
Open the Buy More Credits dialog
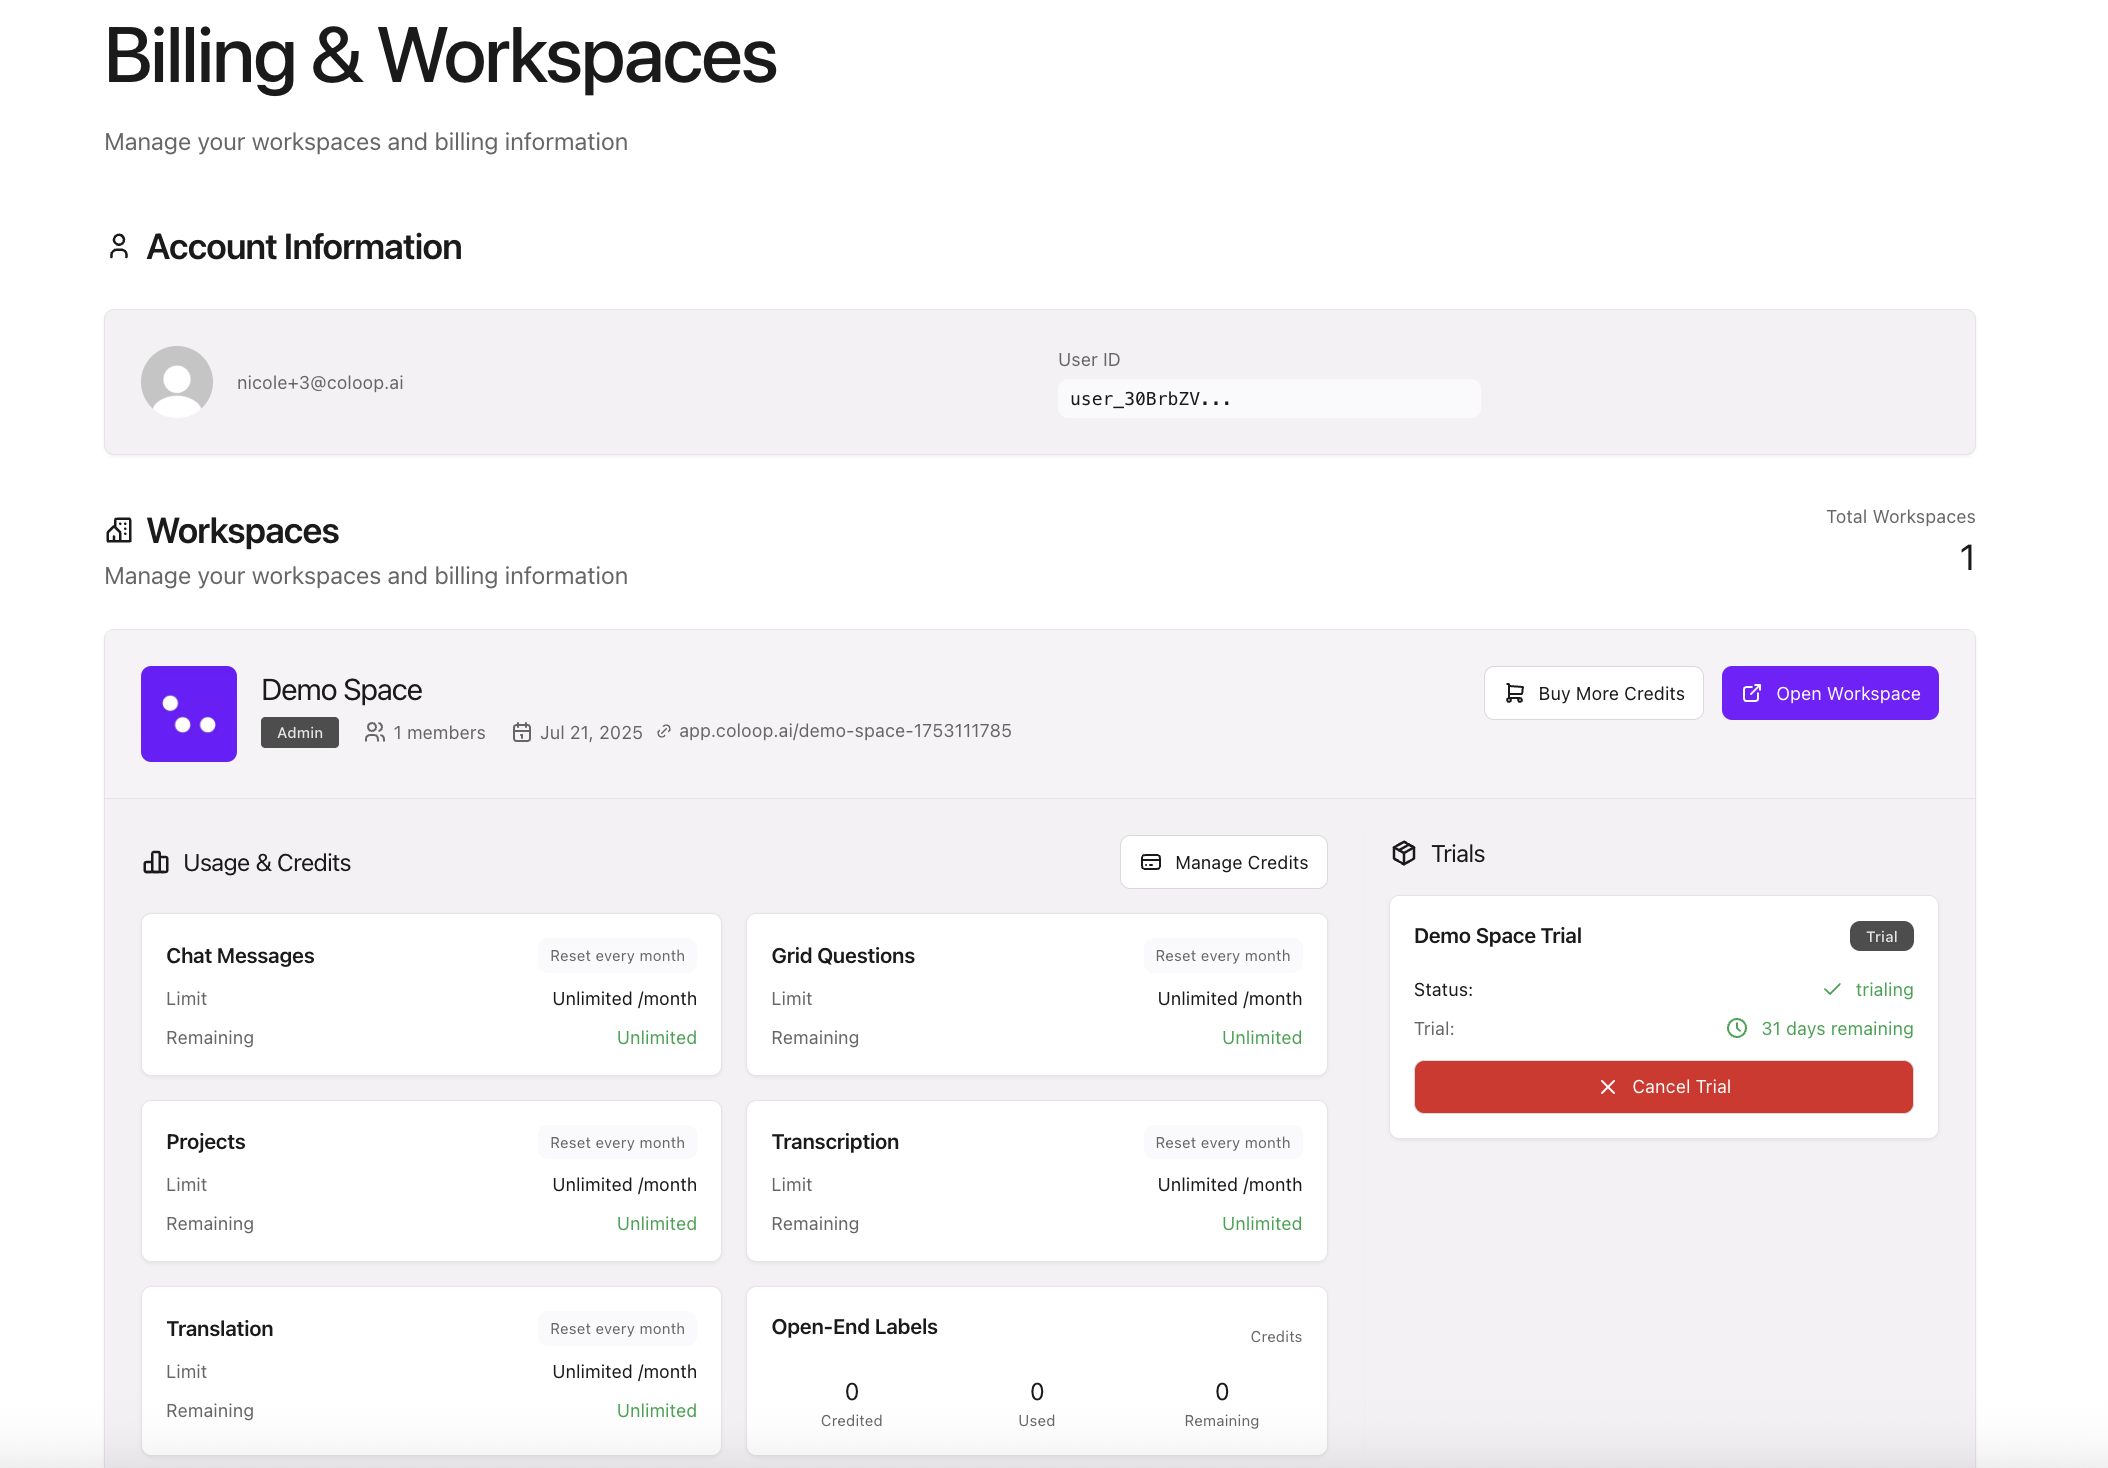[1594, 693]
